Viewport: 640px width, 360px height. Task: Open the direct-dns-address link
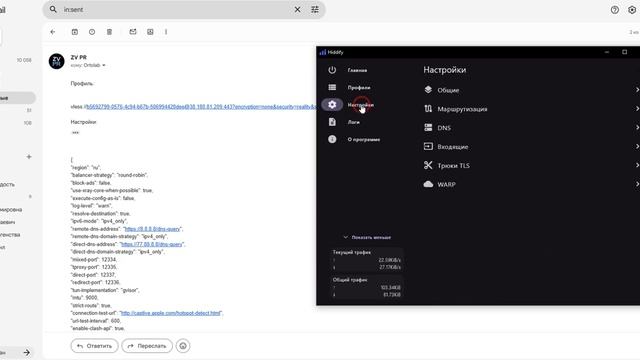click(x=152, y=244)
